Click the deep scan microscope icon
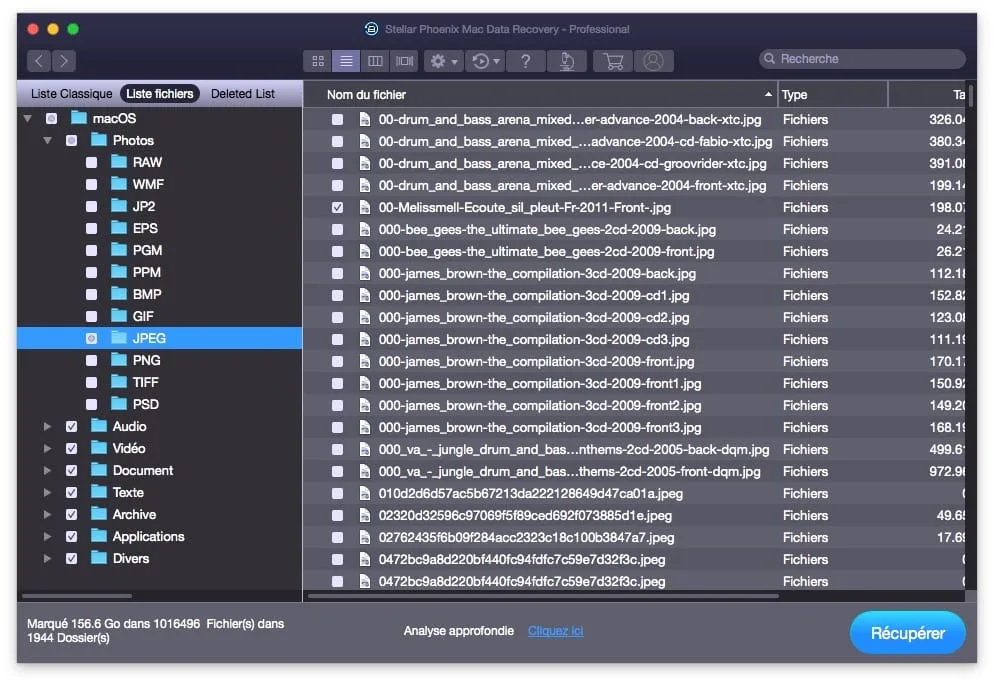The image size is (994, 684). 568,61
